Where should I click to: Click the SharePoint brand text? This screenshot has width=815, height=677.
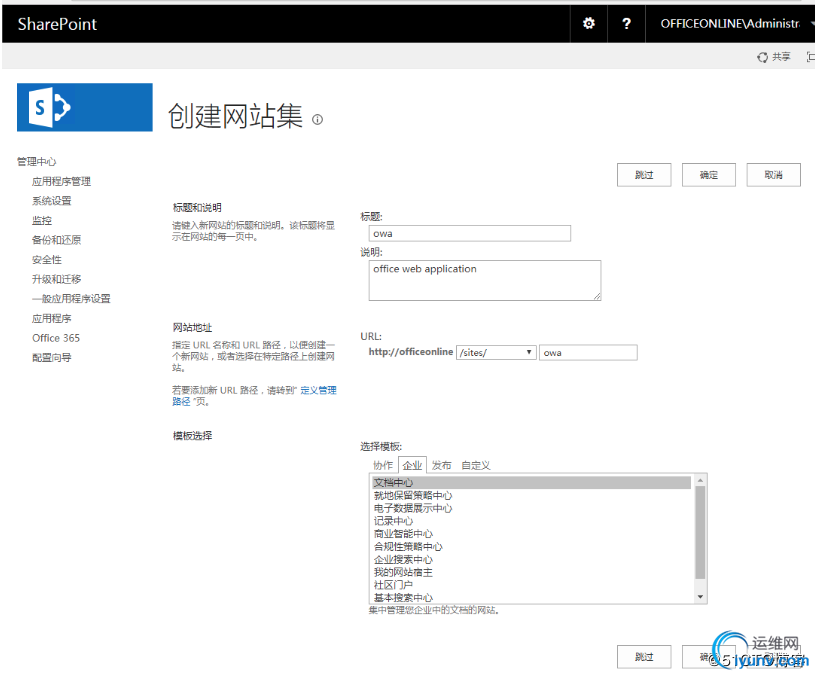tap(57, 24)
